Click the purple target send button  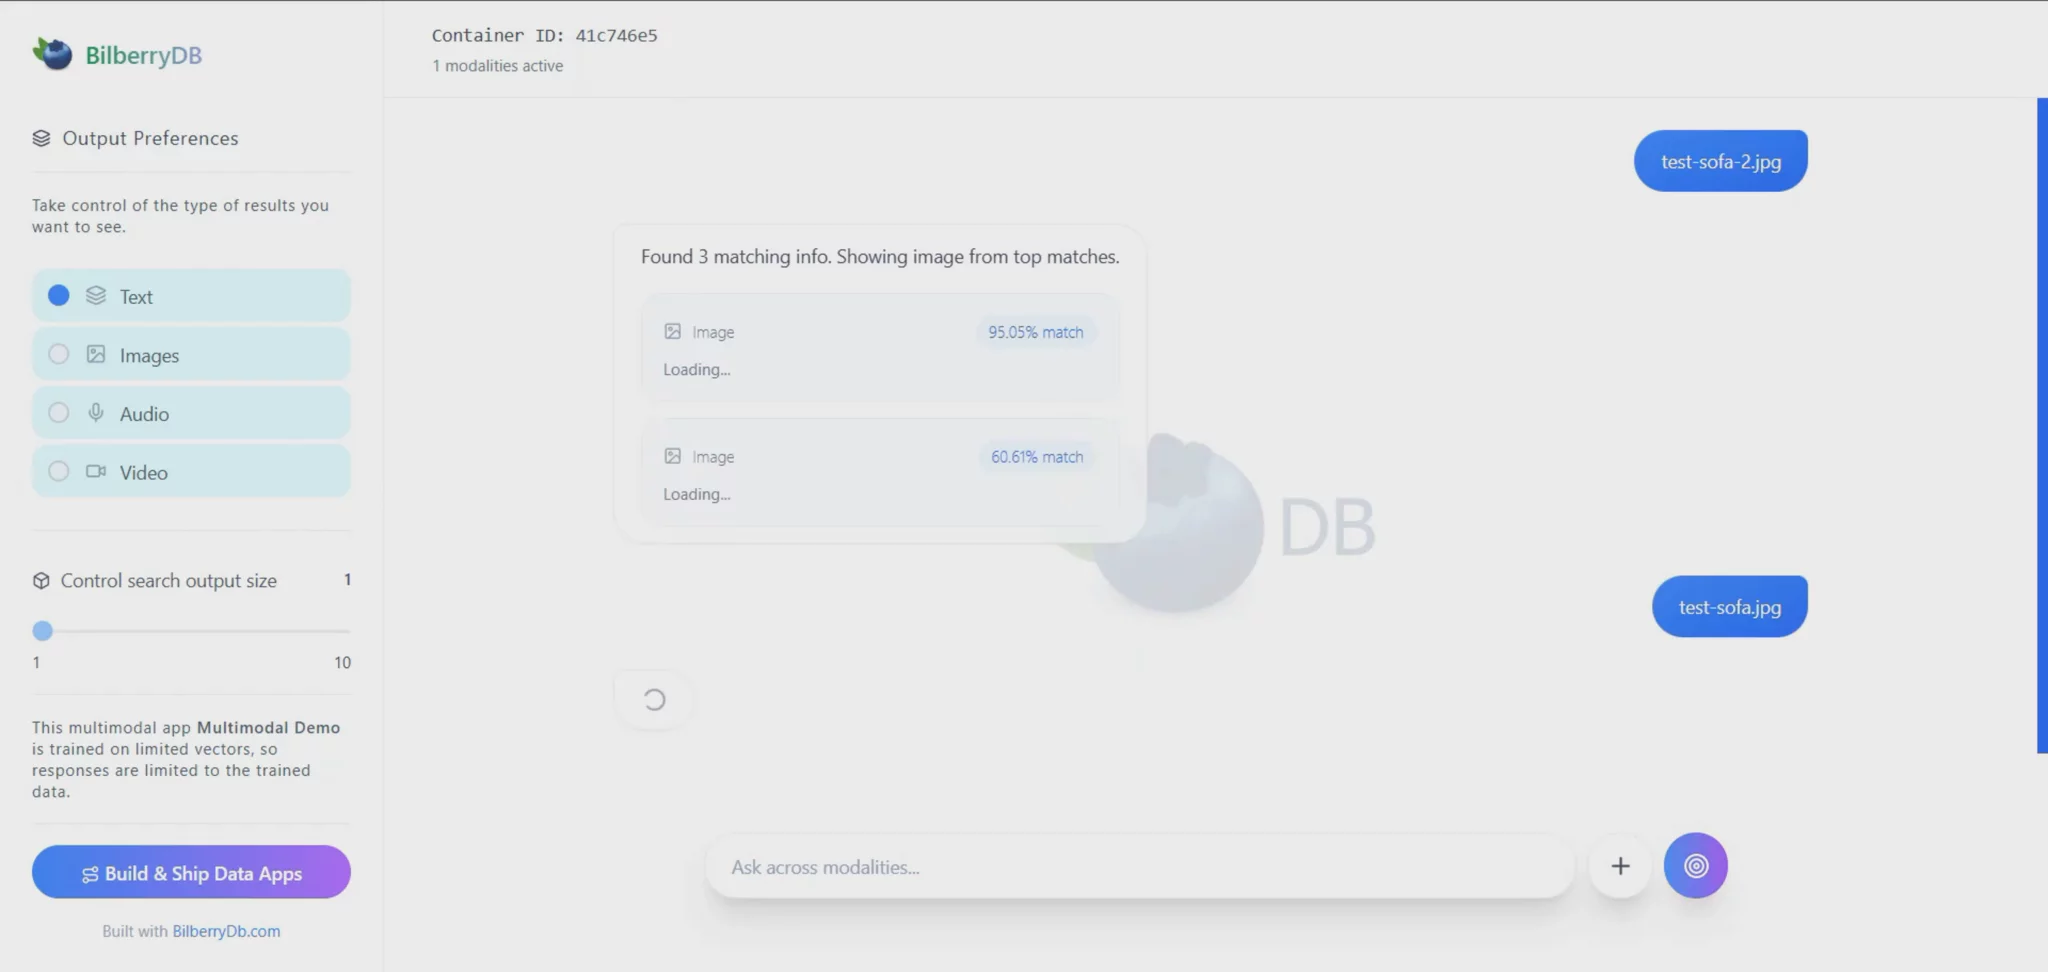pyautogui.click(x=1696, y=866)
